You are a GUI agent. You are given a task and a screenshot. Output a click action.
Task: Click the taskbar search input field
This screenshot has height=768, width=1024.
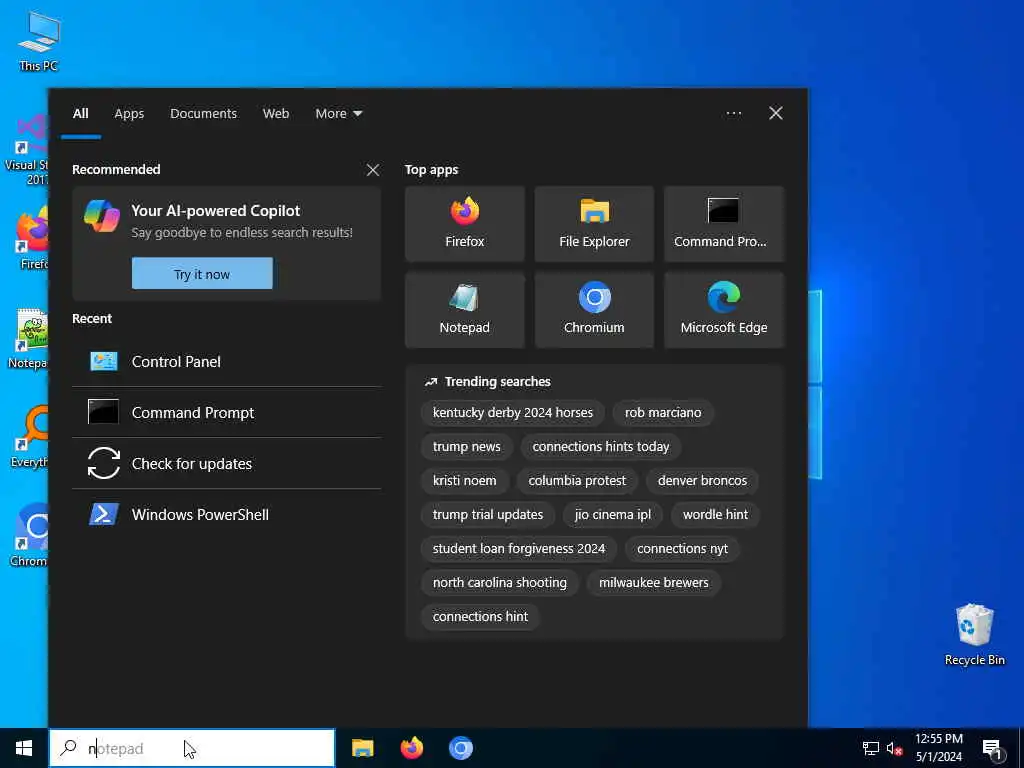(192, 748)
